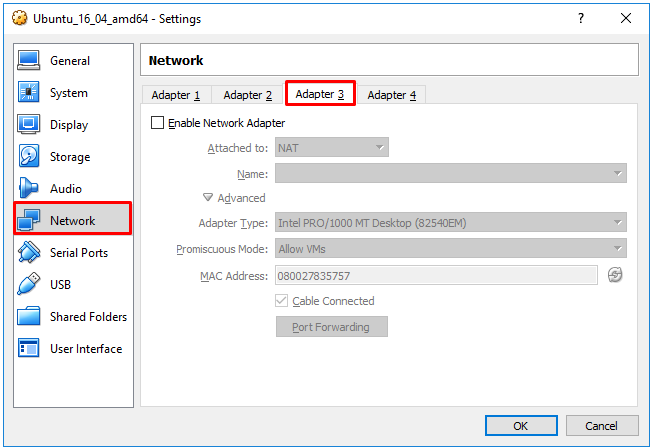The width and height of the screenshot is (652, 448).
Task: Open the General settings icon
Action: (28, 61)
